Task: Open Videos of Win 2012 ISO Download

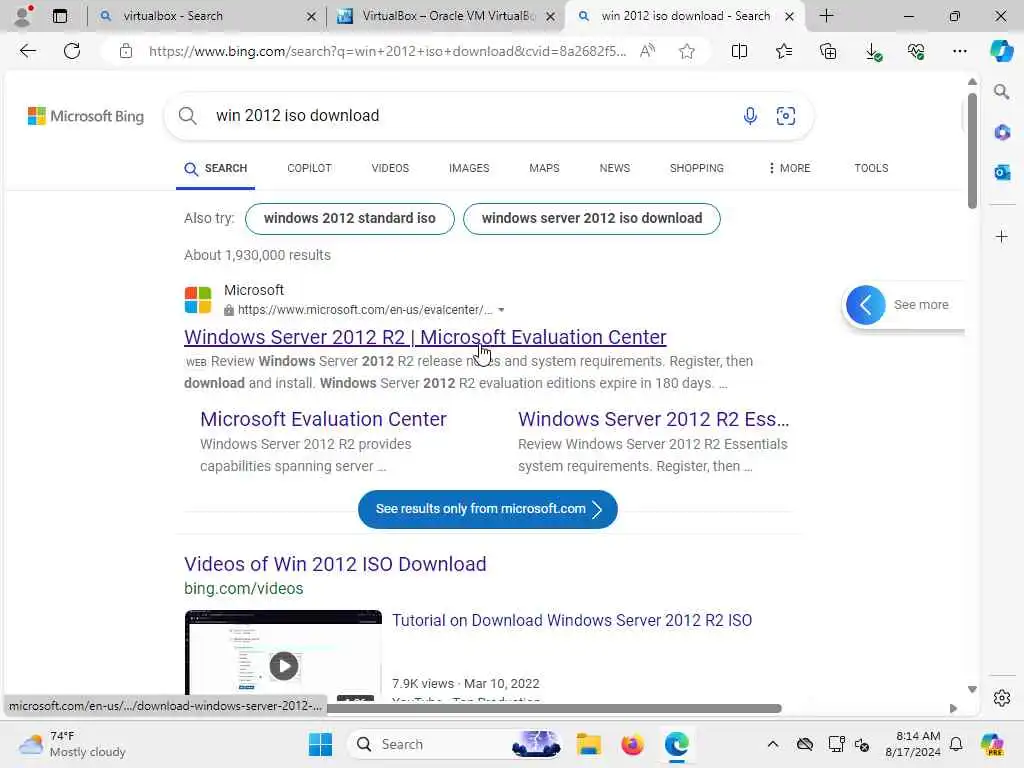Action: (335, 564)
